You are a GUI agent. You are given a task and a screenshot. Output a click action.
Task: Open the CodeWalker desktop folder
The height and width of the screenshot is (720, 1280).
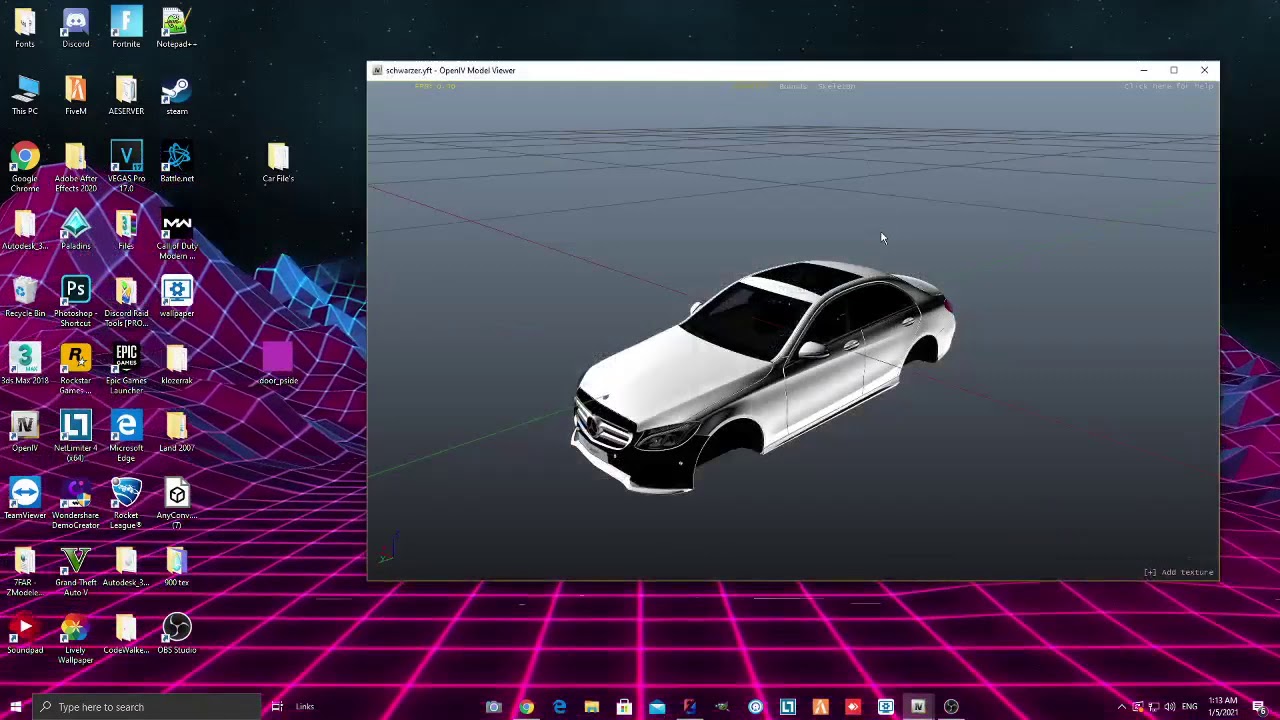[x=126, y=634]
